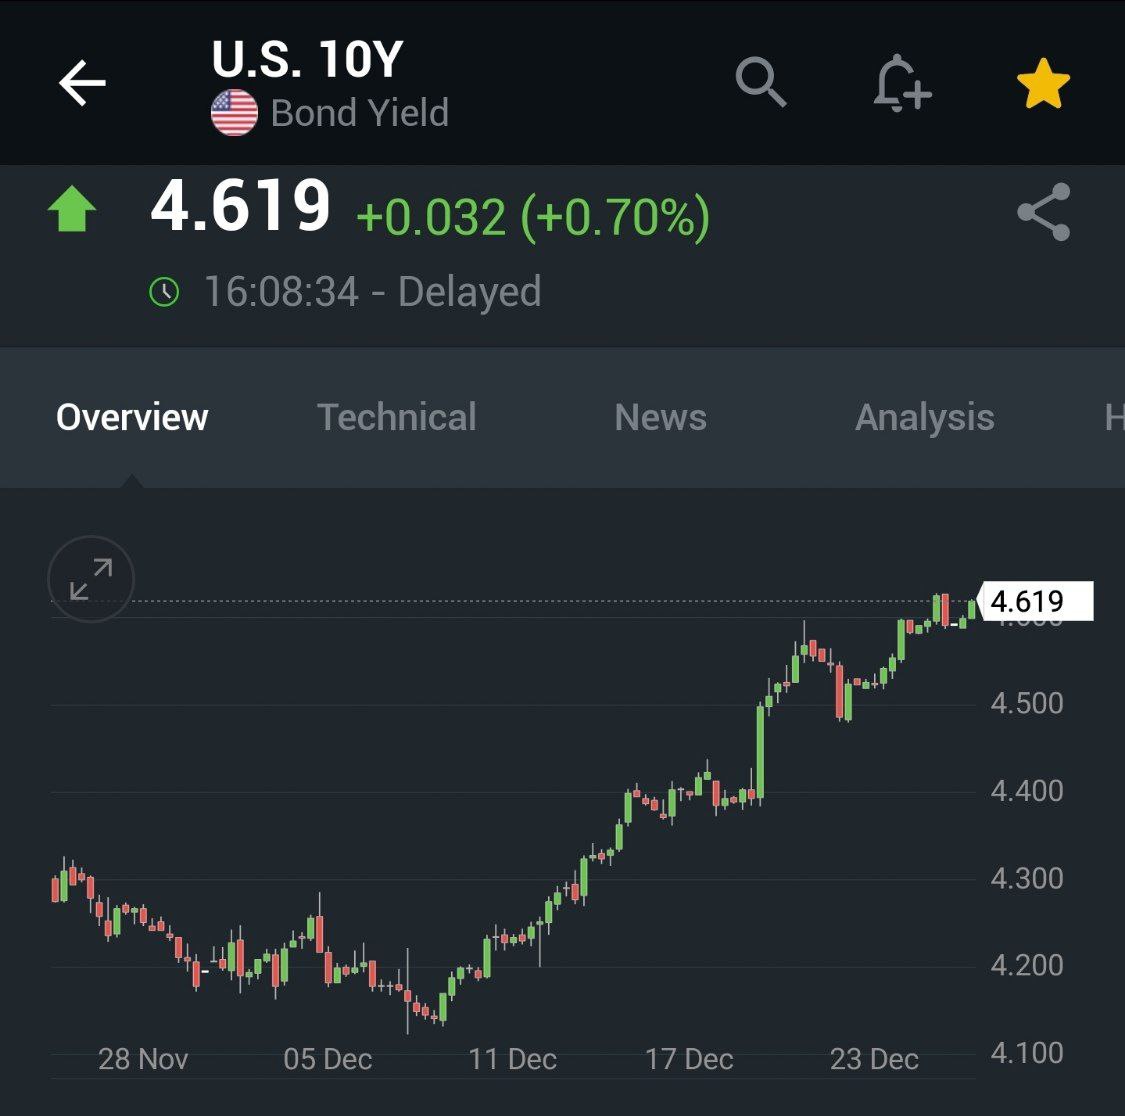Tap the green up arrow indicator
Image resolution: width=1125 pixels, height=1116 pixels.
point(72,210)
